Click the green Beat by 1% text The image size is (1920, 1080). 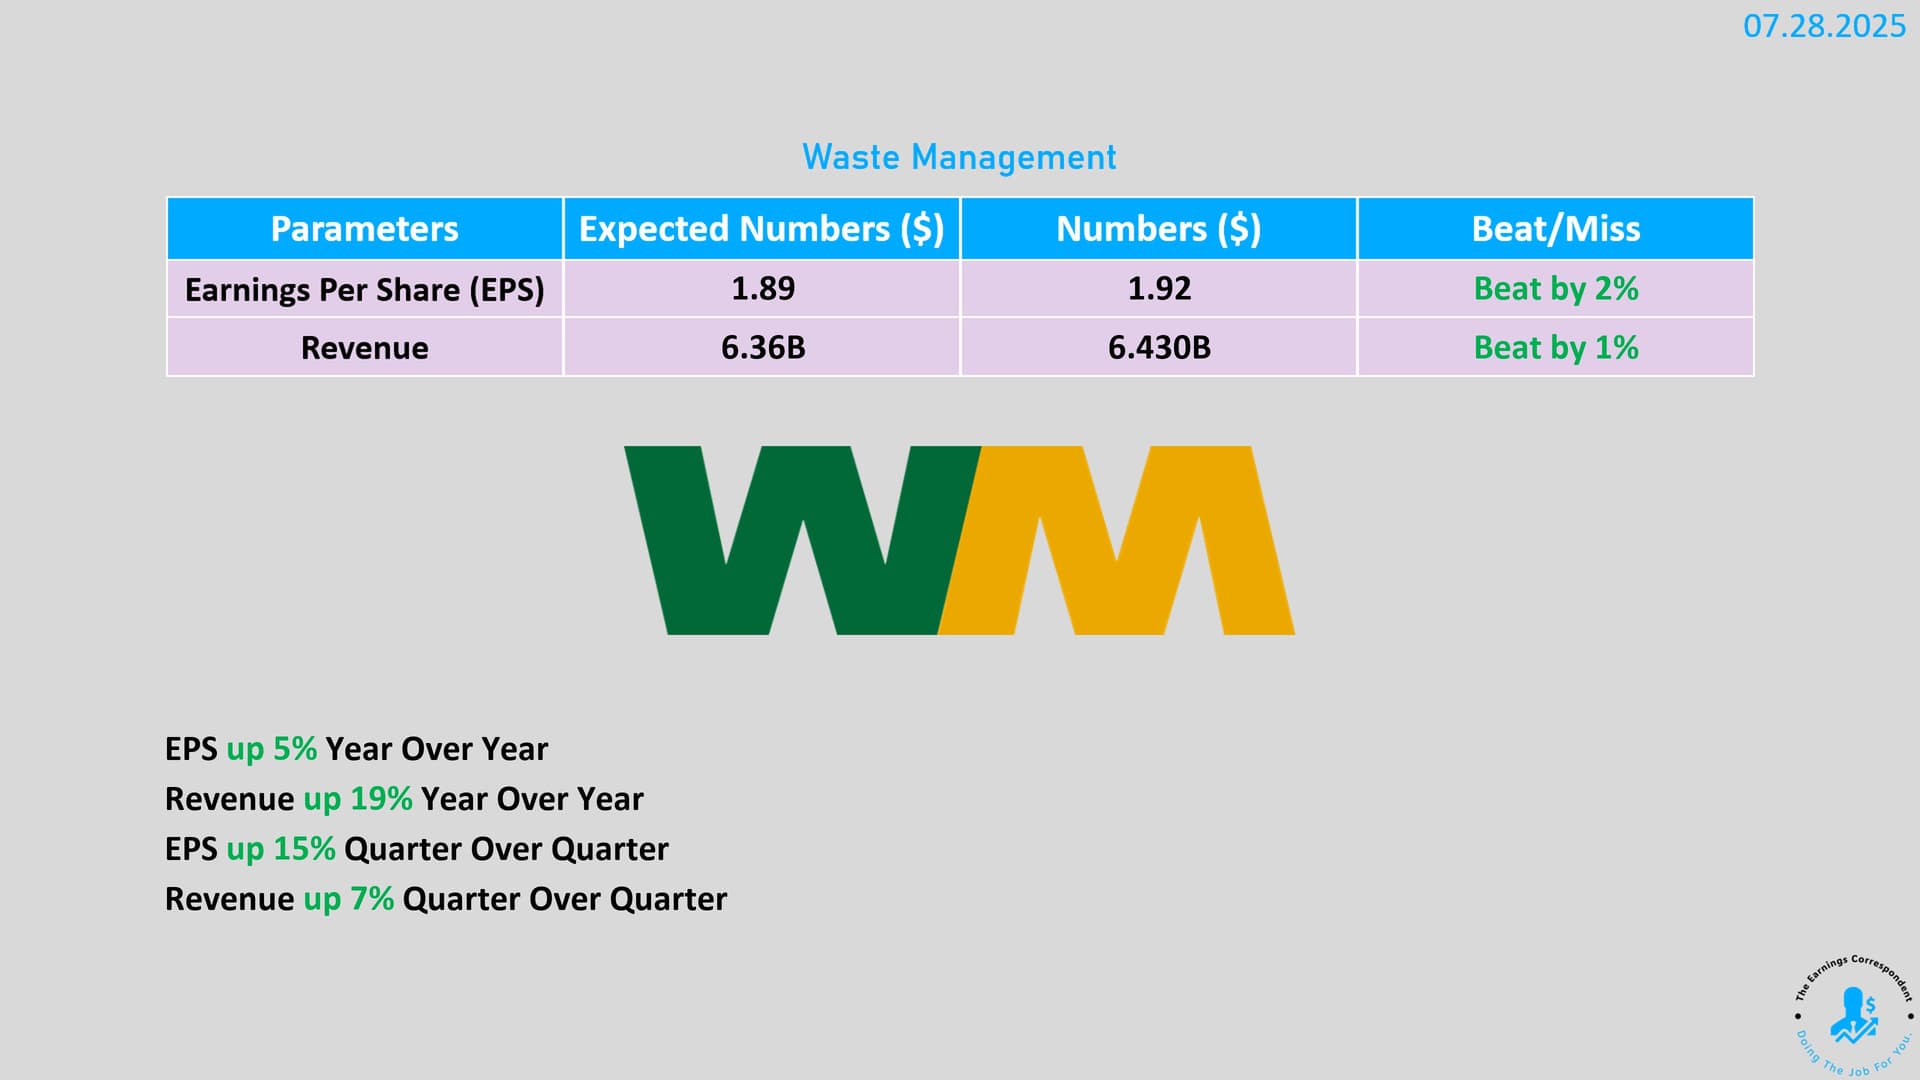coord(1555,348)
